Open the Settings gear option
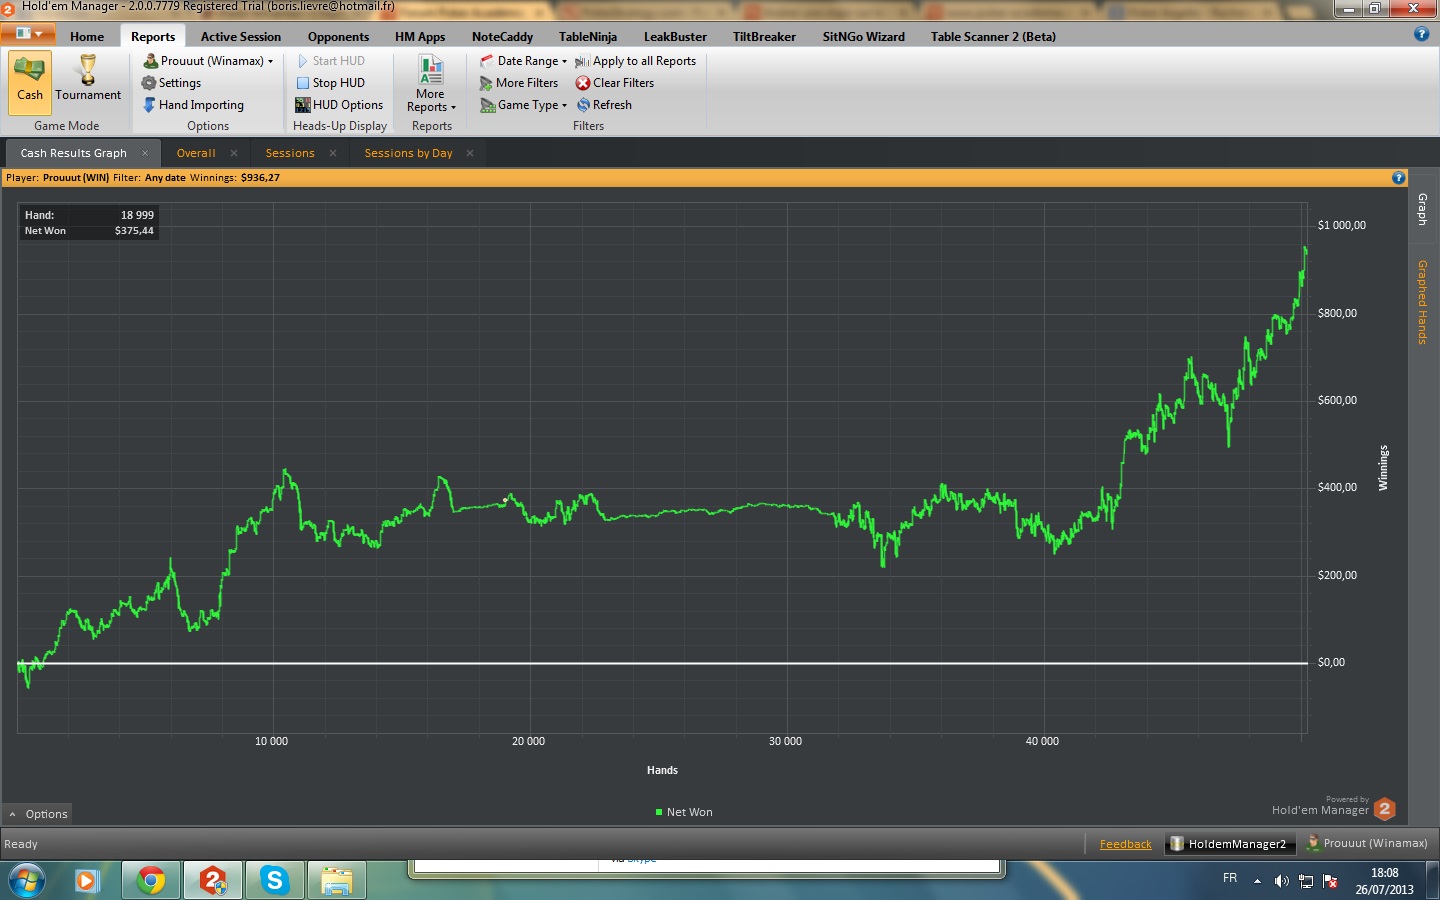 click(171, 83)
